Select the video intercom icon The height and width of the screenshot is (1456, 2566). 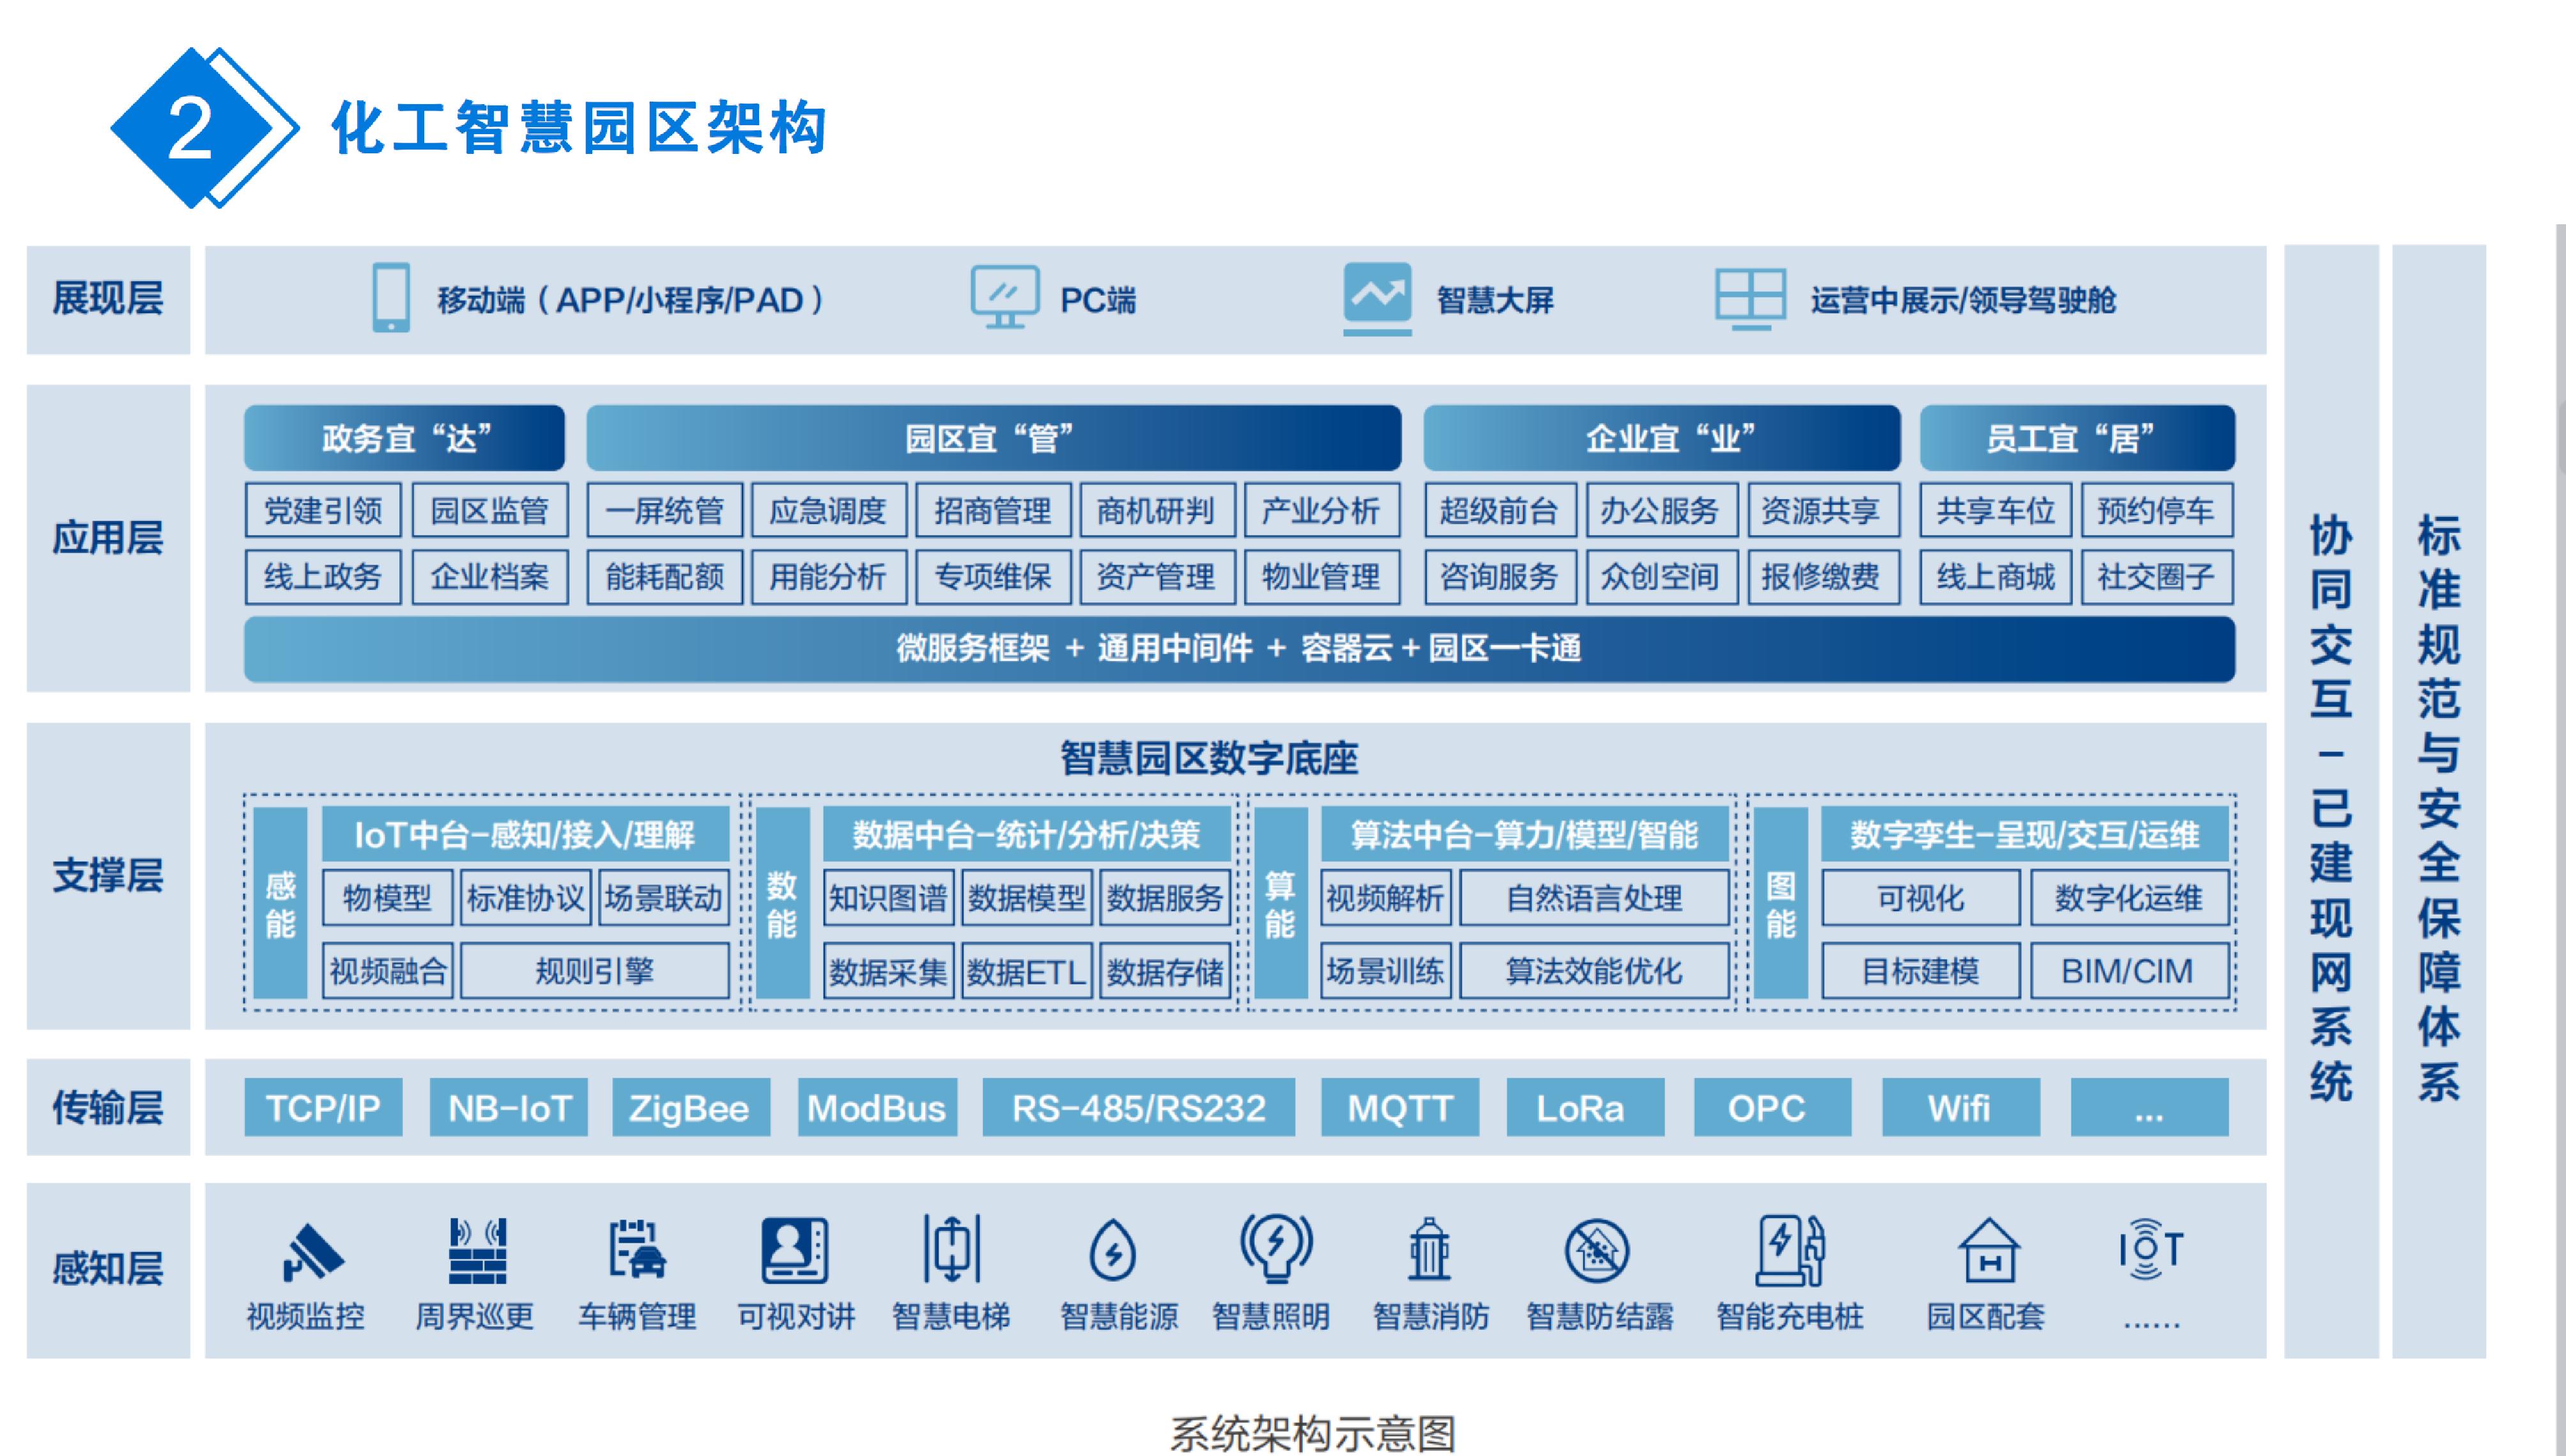click(x=795, y=1250)
